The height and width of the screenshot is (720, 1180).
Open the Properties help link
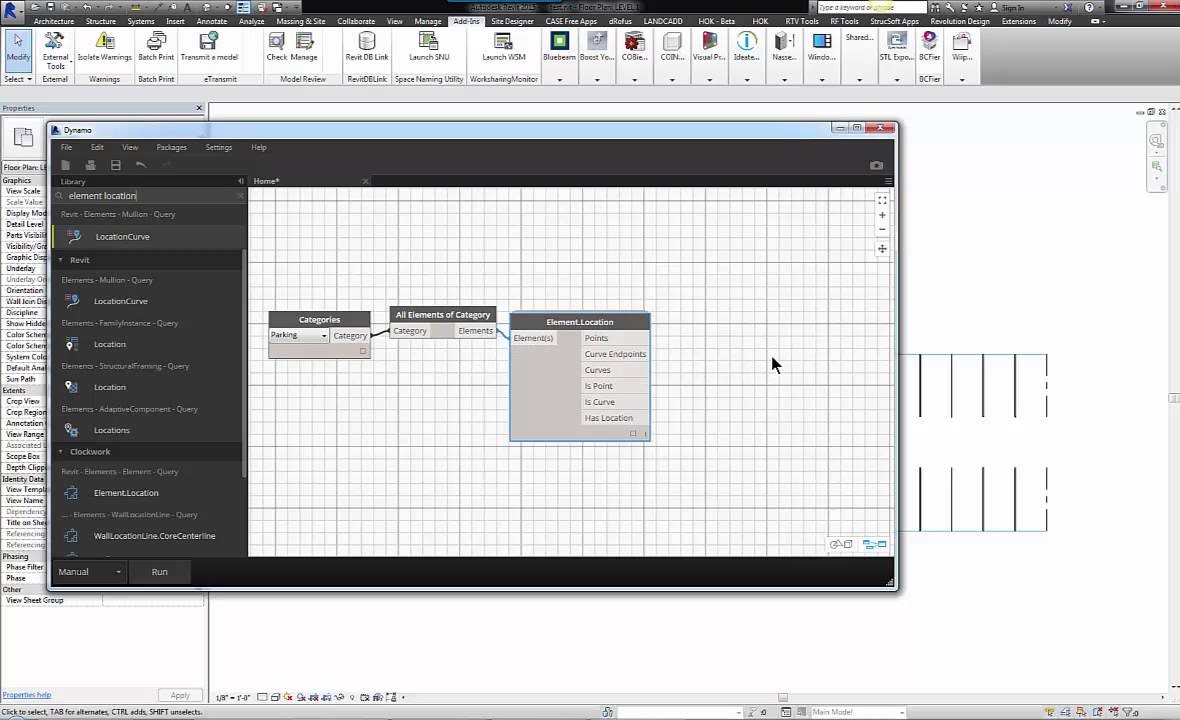point(27,694)
